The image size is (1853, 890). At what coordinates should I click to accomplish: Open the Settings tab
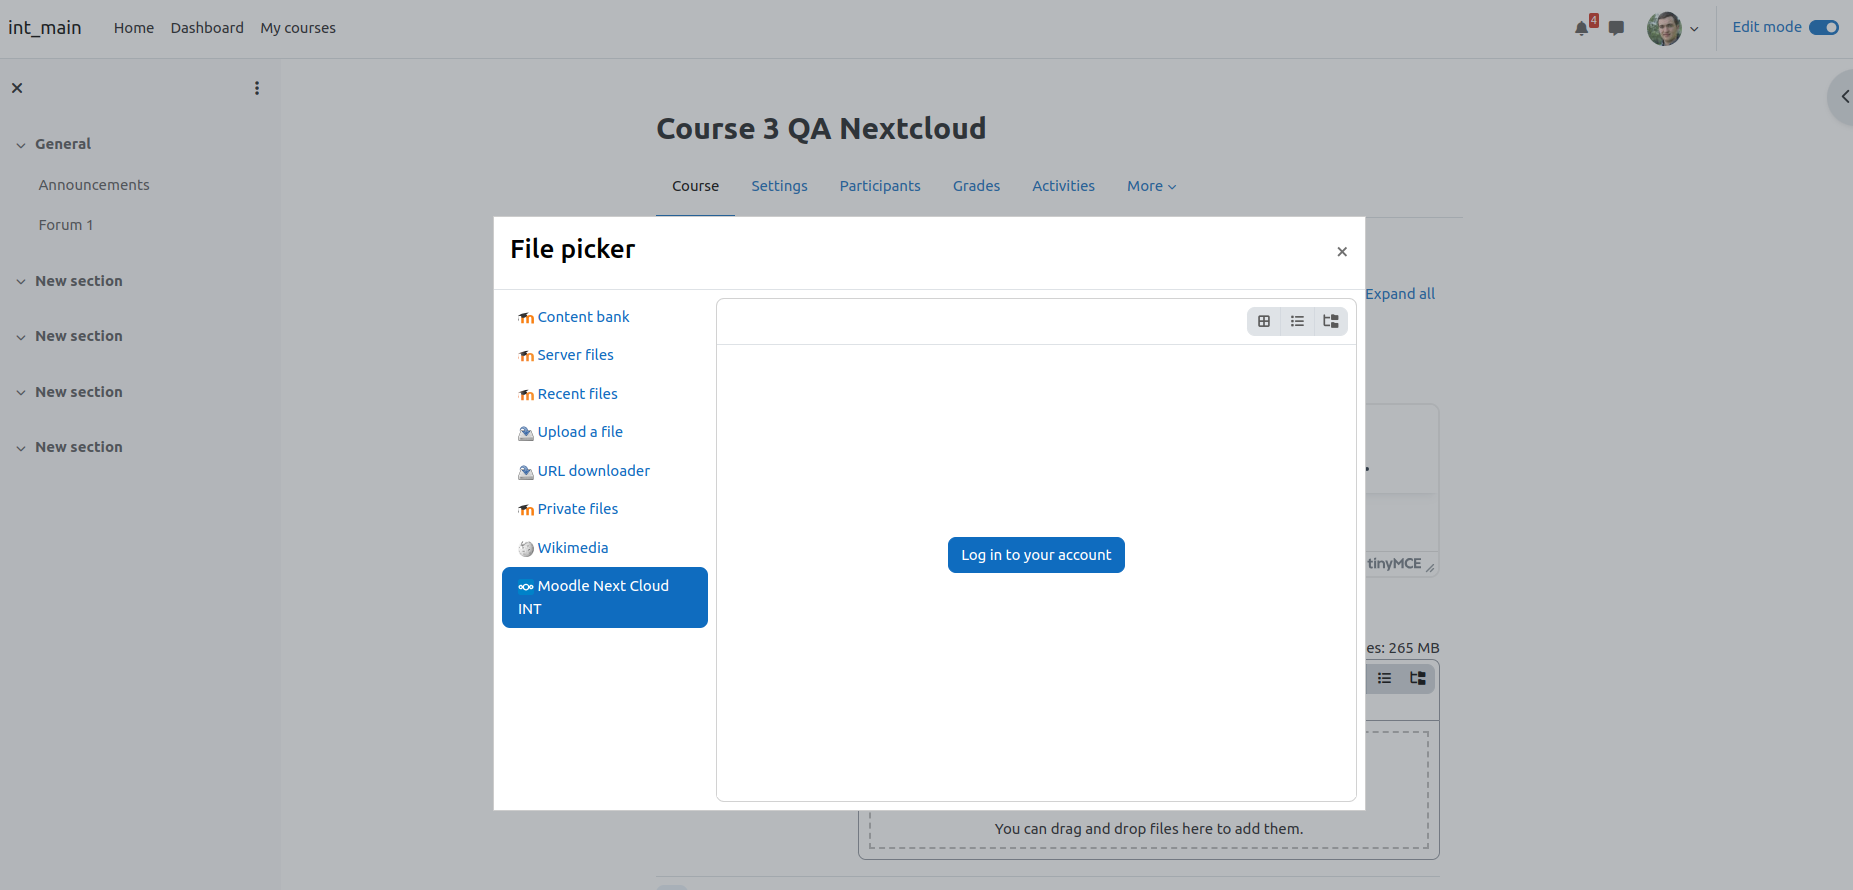pyautogui.click(x=779, y=186)
